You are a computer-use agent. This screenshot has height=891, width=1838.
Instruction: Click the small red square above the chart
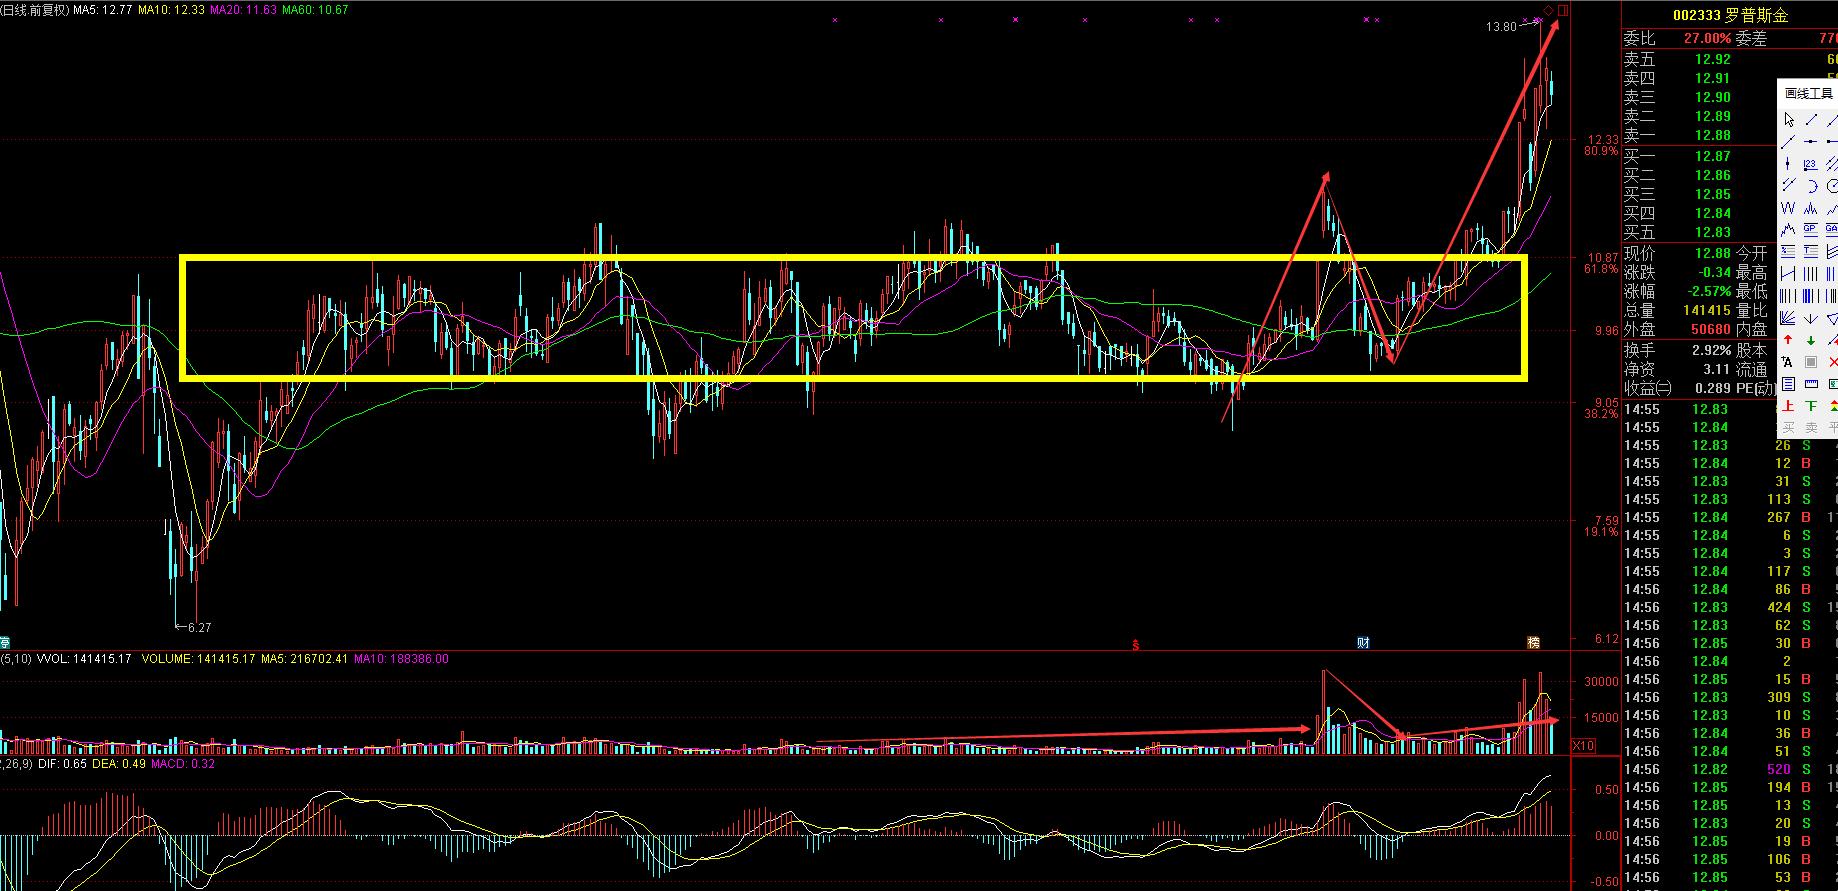(x=1563, y=10)
